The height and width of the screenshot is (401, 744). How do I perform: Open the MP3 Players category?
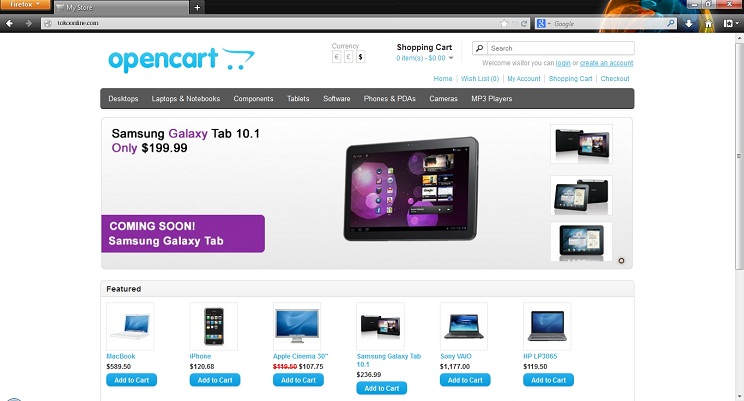tap(492, 99)
